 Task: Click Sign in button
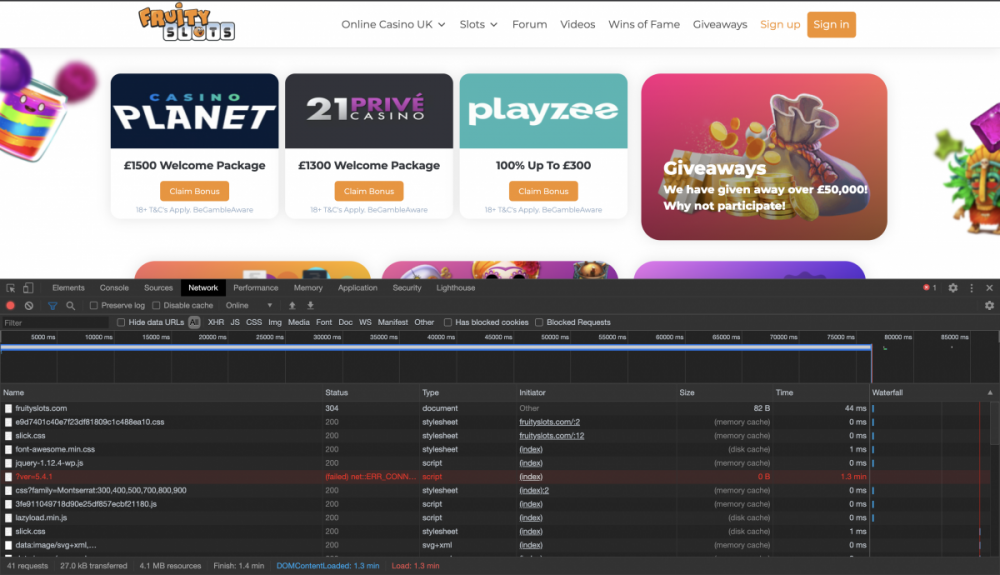(831, 24)
